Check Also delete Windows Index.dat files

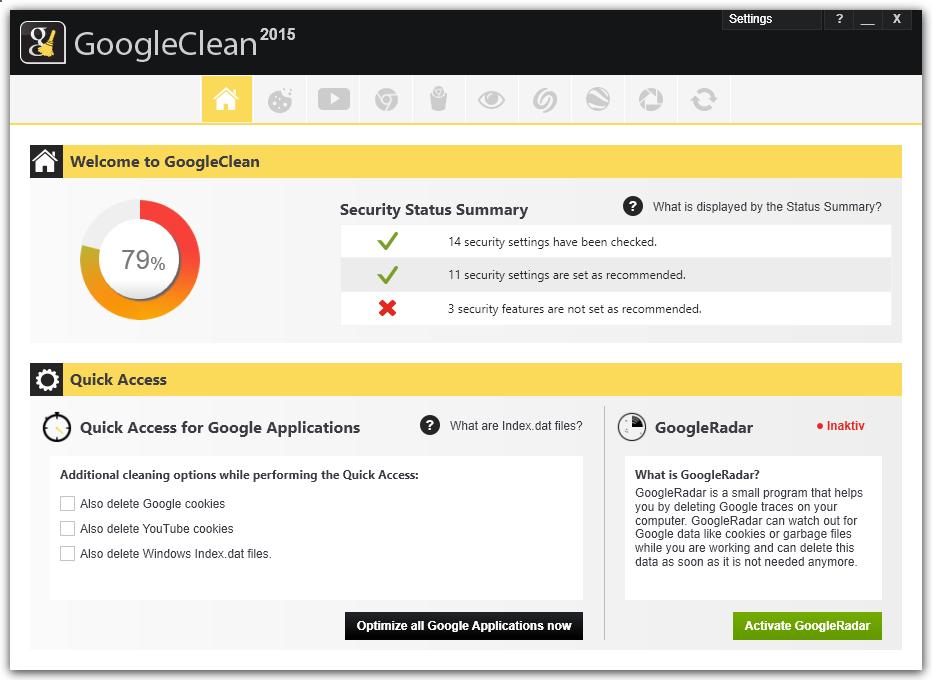[x=67, y=553]
